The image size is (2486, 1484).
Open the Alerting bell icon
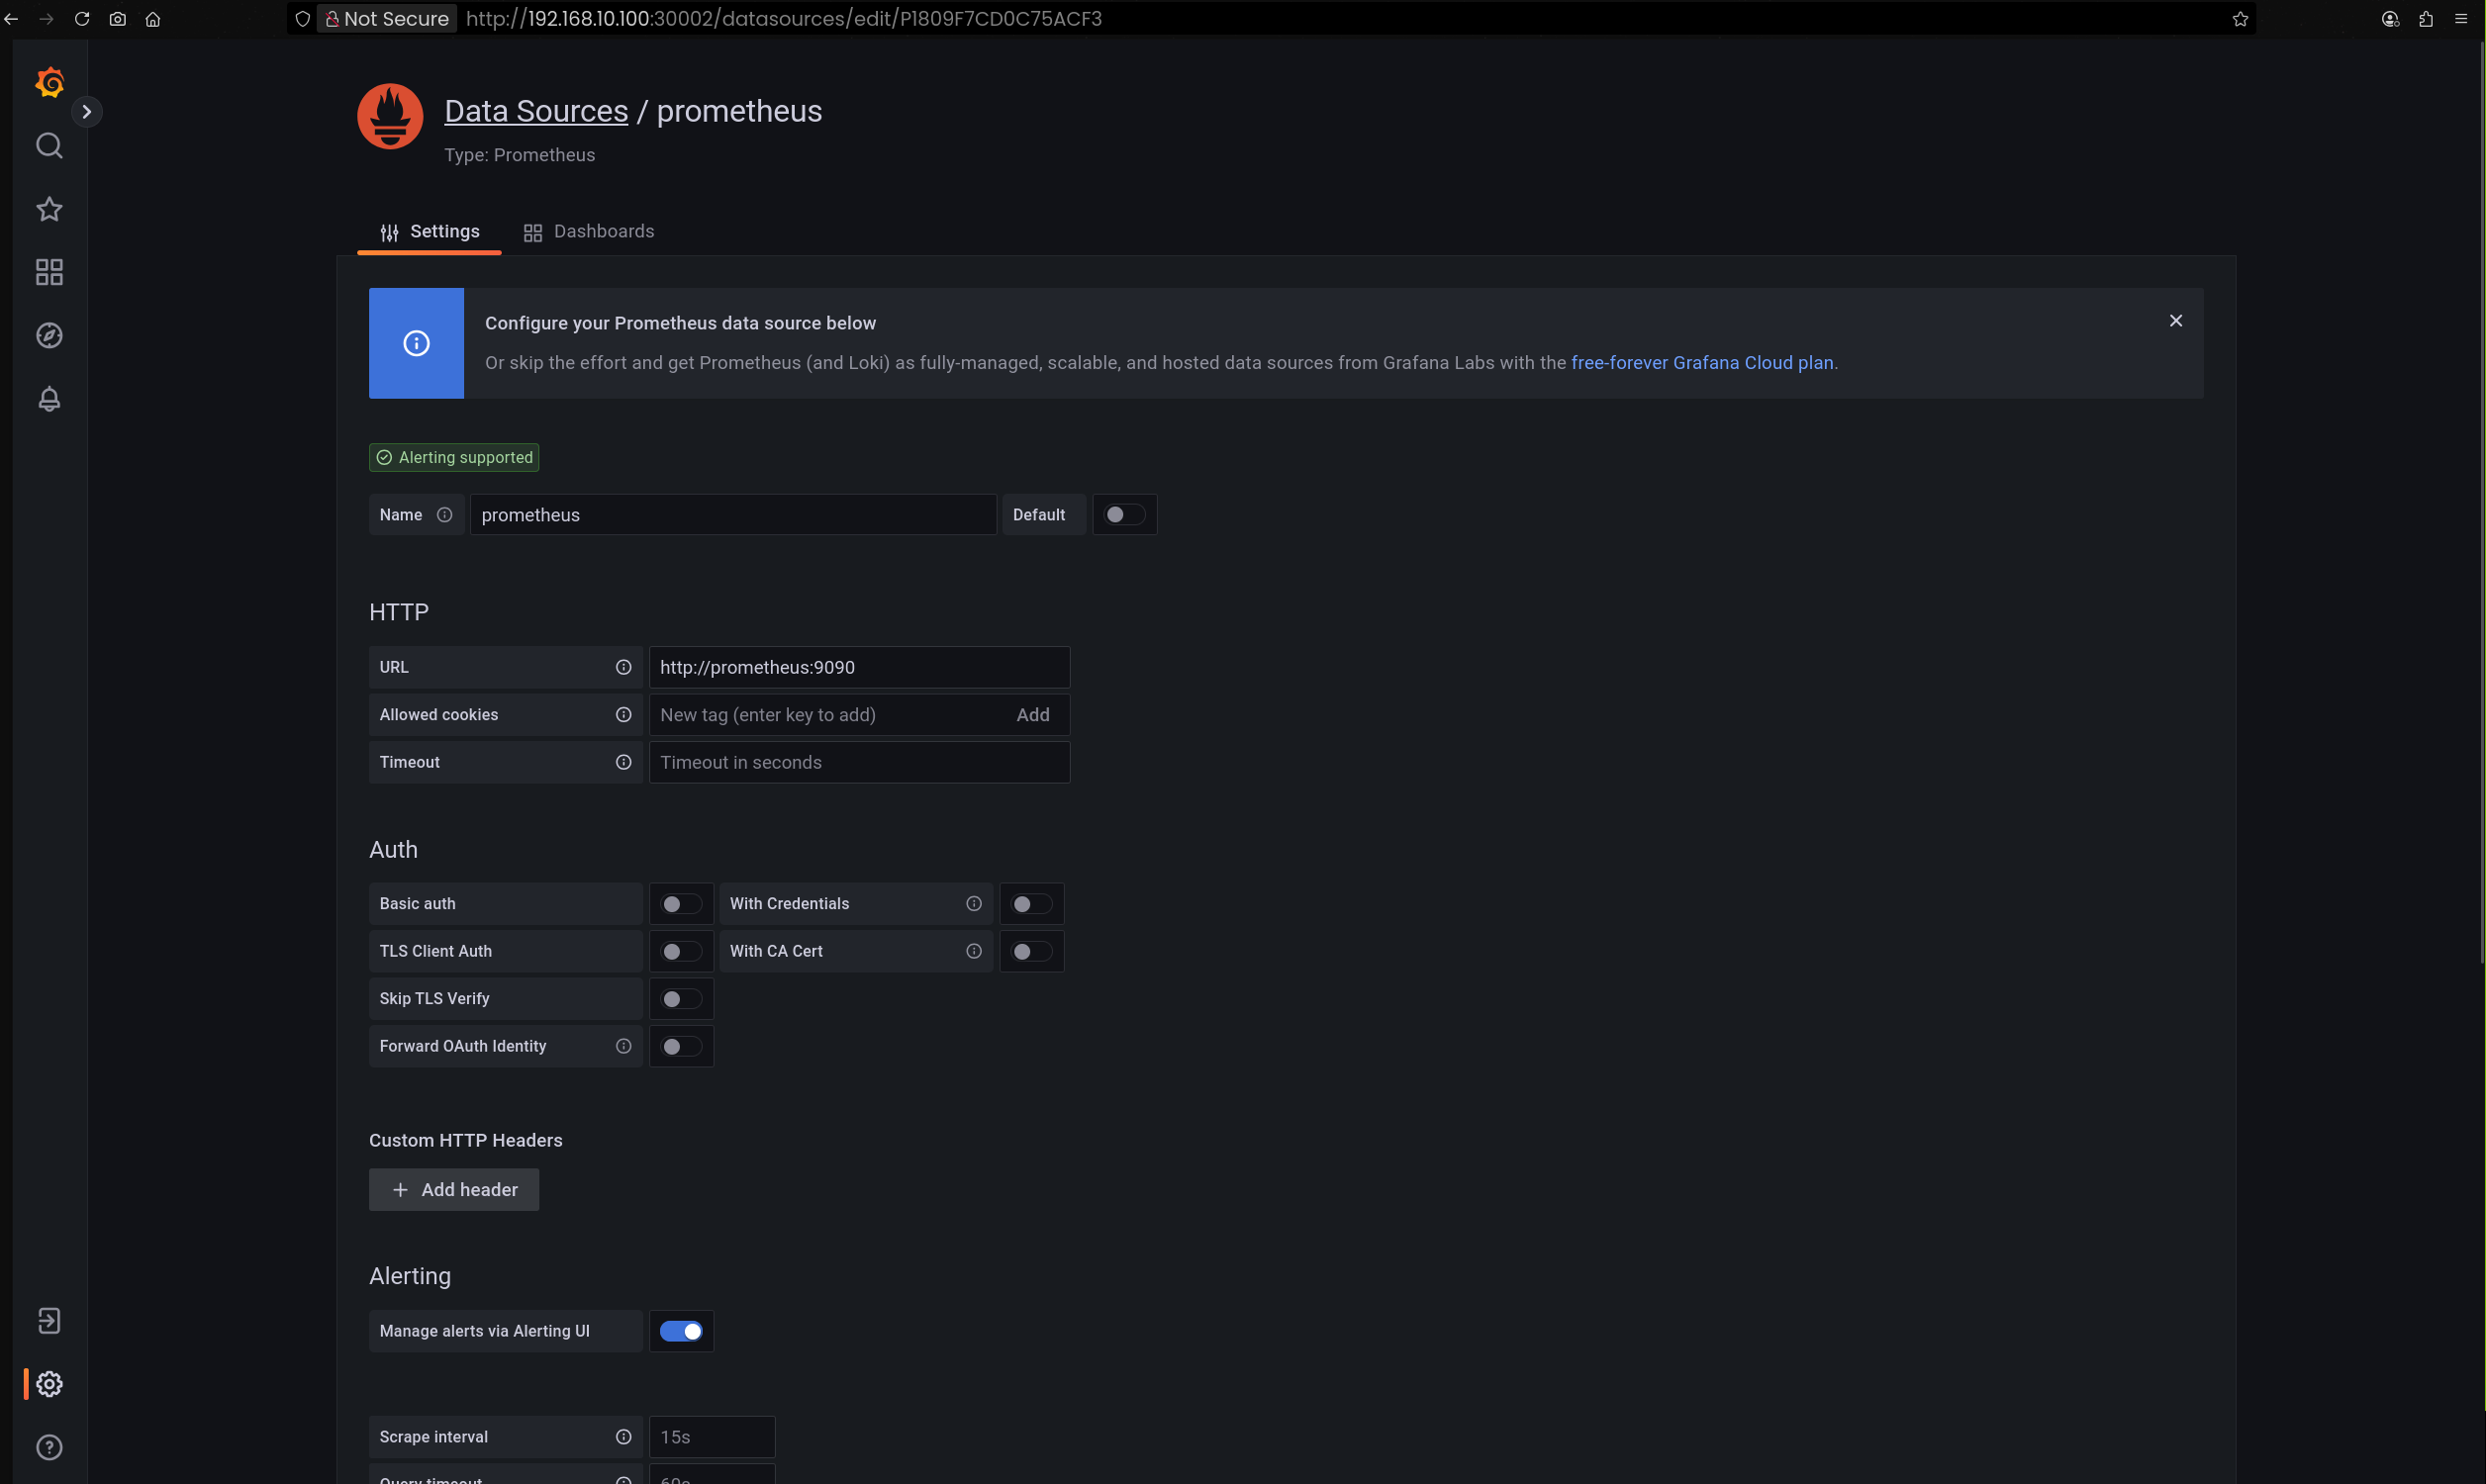click(x=49, y=399)
